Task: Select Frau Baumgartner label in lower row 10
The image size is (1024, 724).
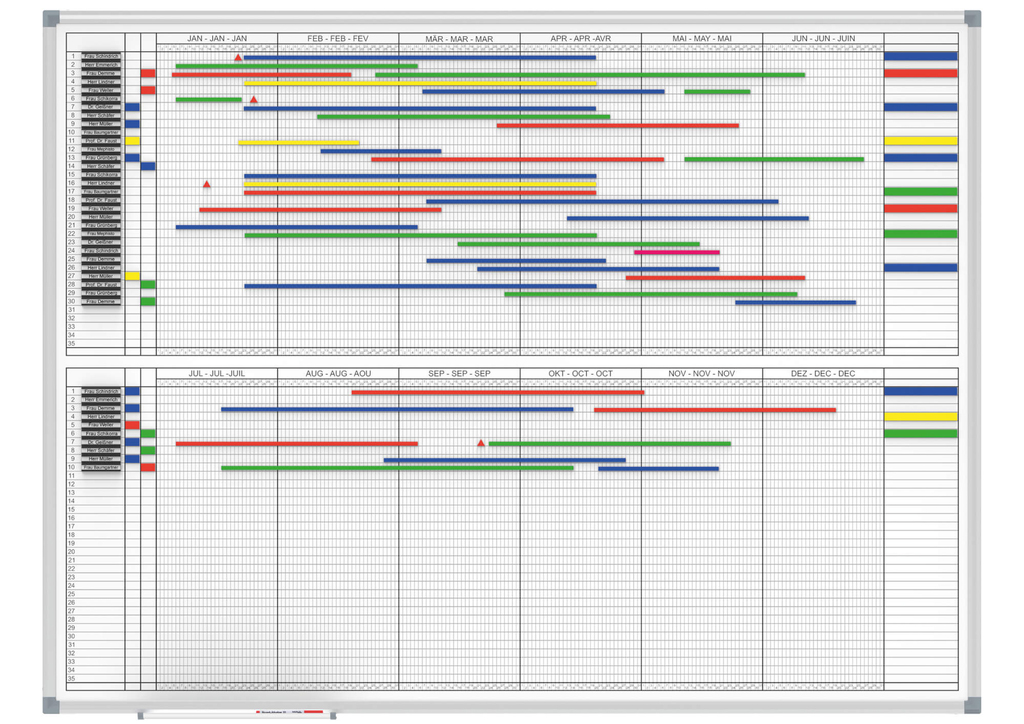Action: point(102,467)
